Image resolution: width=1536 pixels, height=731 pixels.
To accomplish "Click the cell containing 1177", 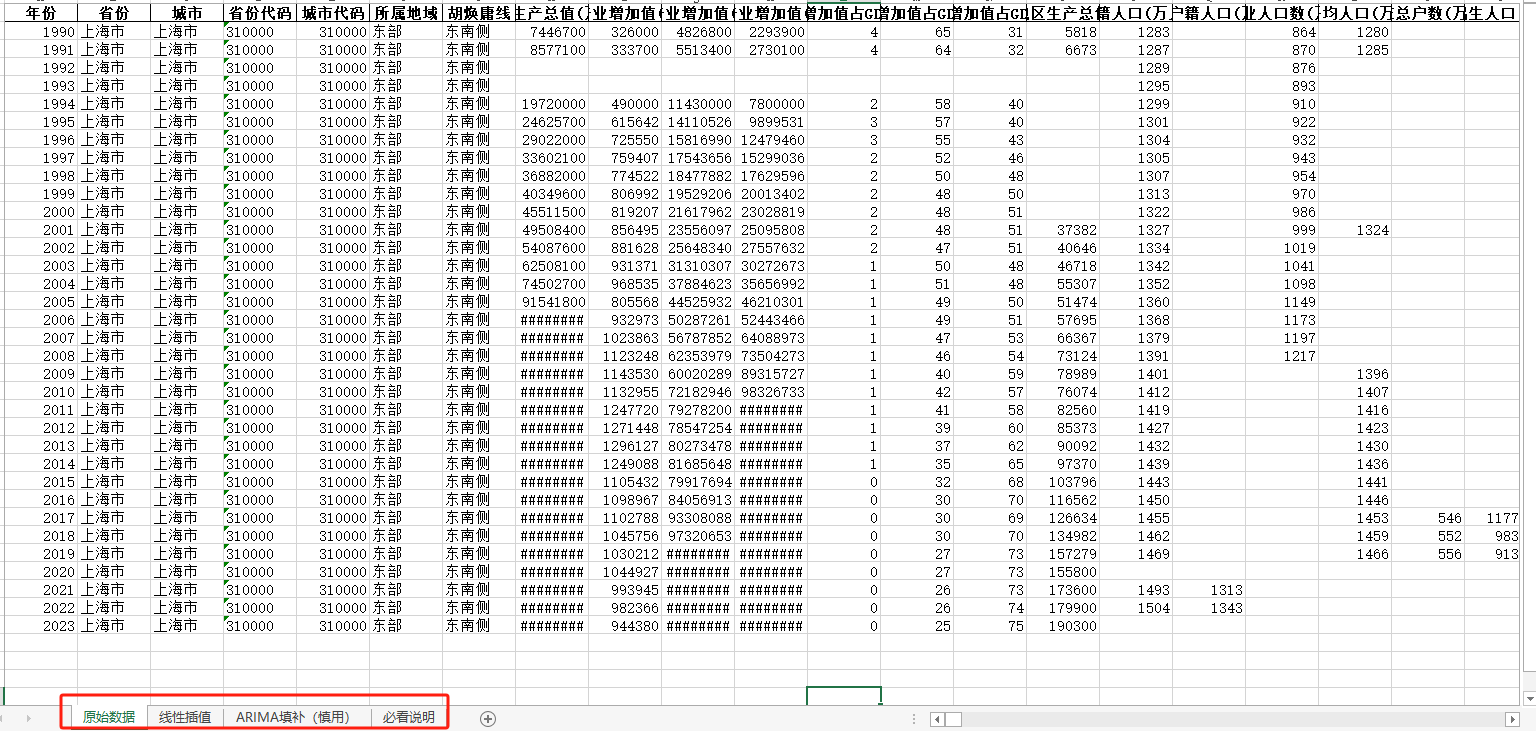I will [x=1493, y=518].
